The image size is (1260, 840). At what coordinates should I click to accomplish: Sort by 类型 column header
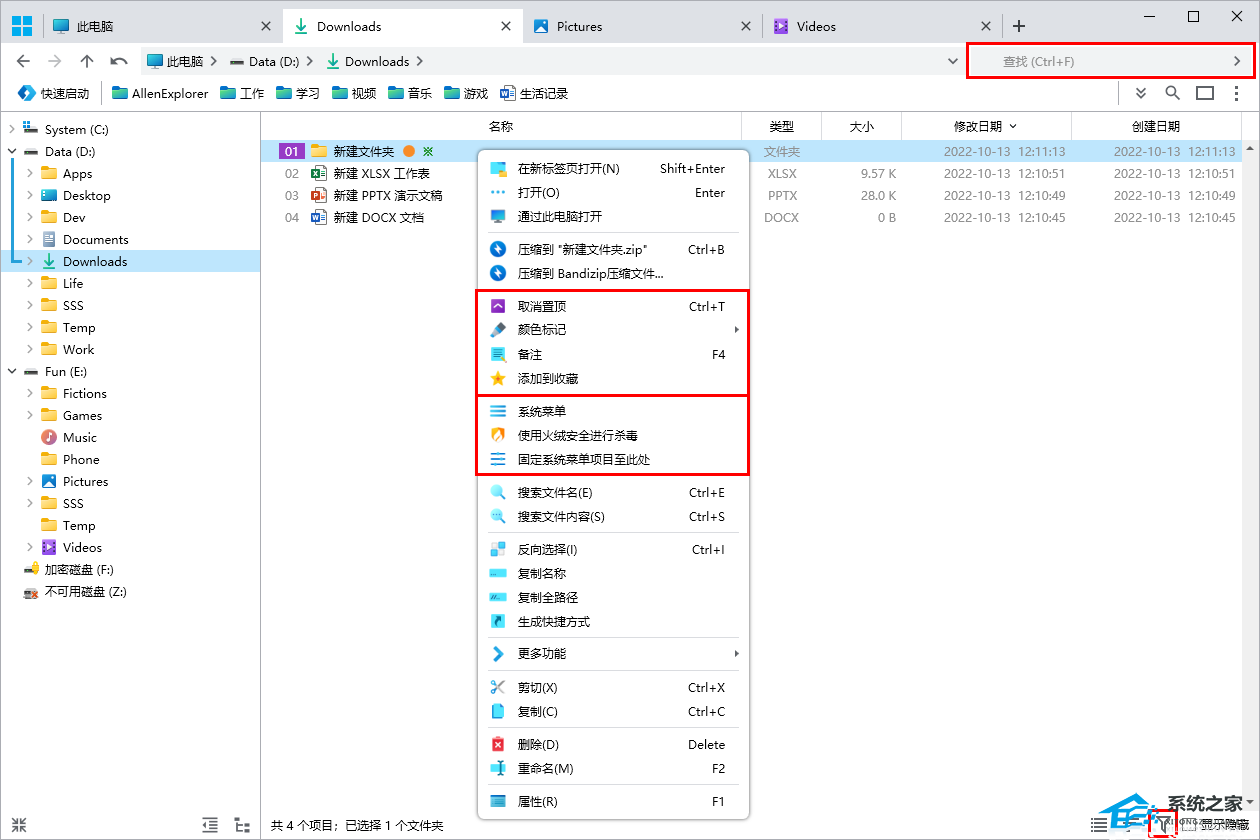coord(781,126)
